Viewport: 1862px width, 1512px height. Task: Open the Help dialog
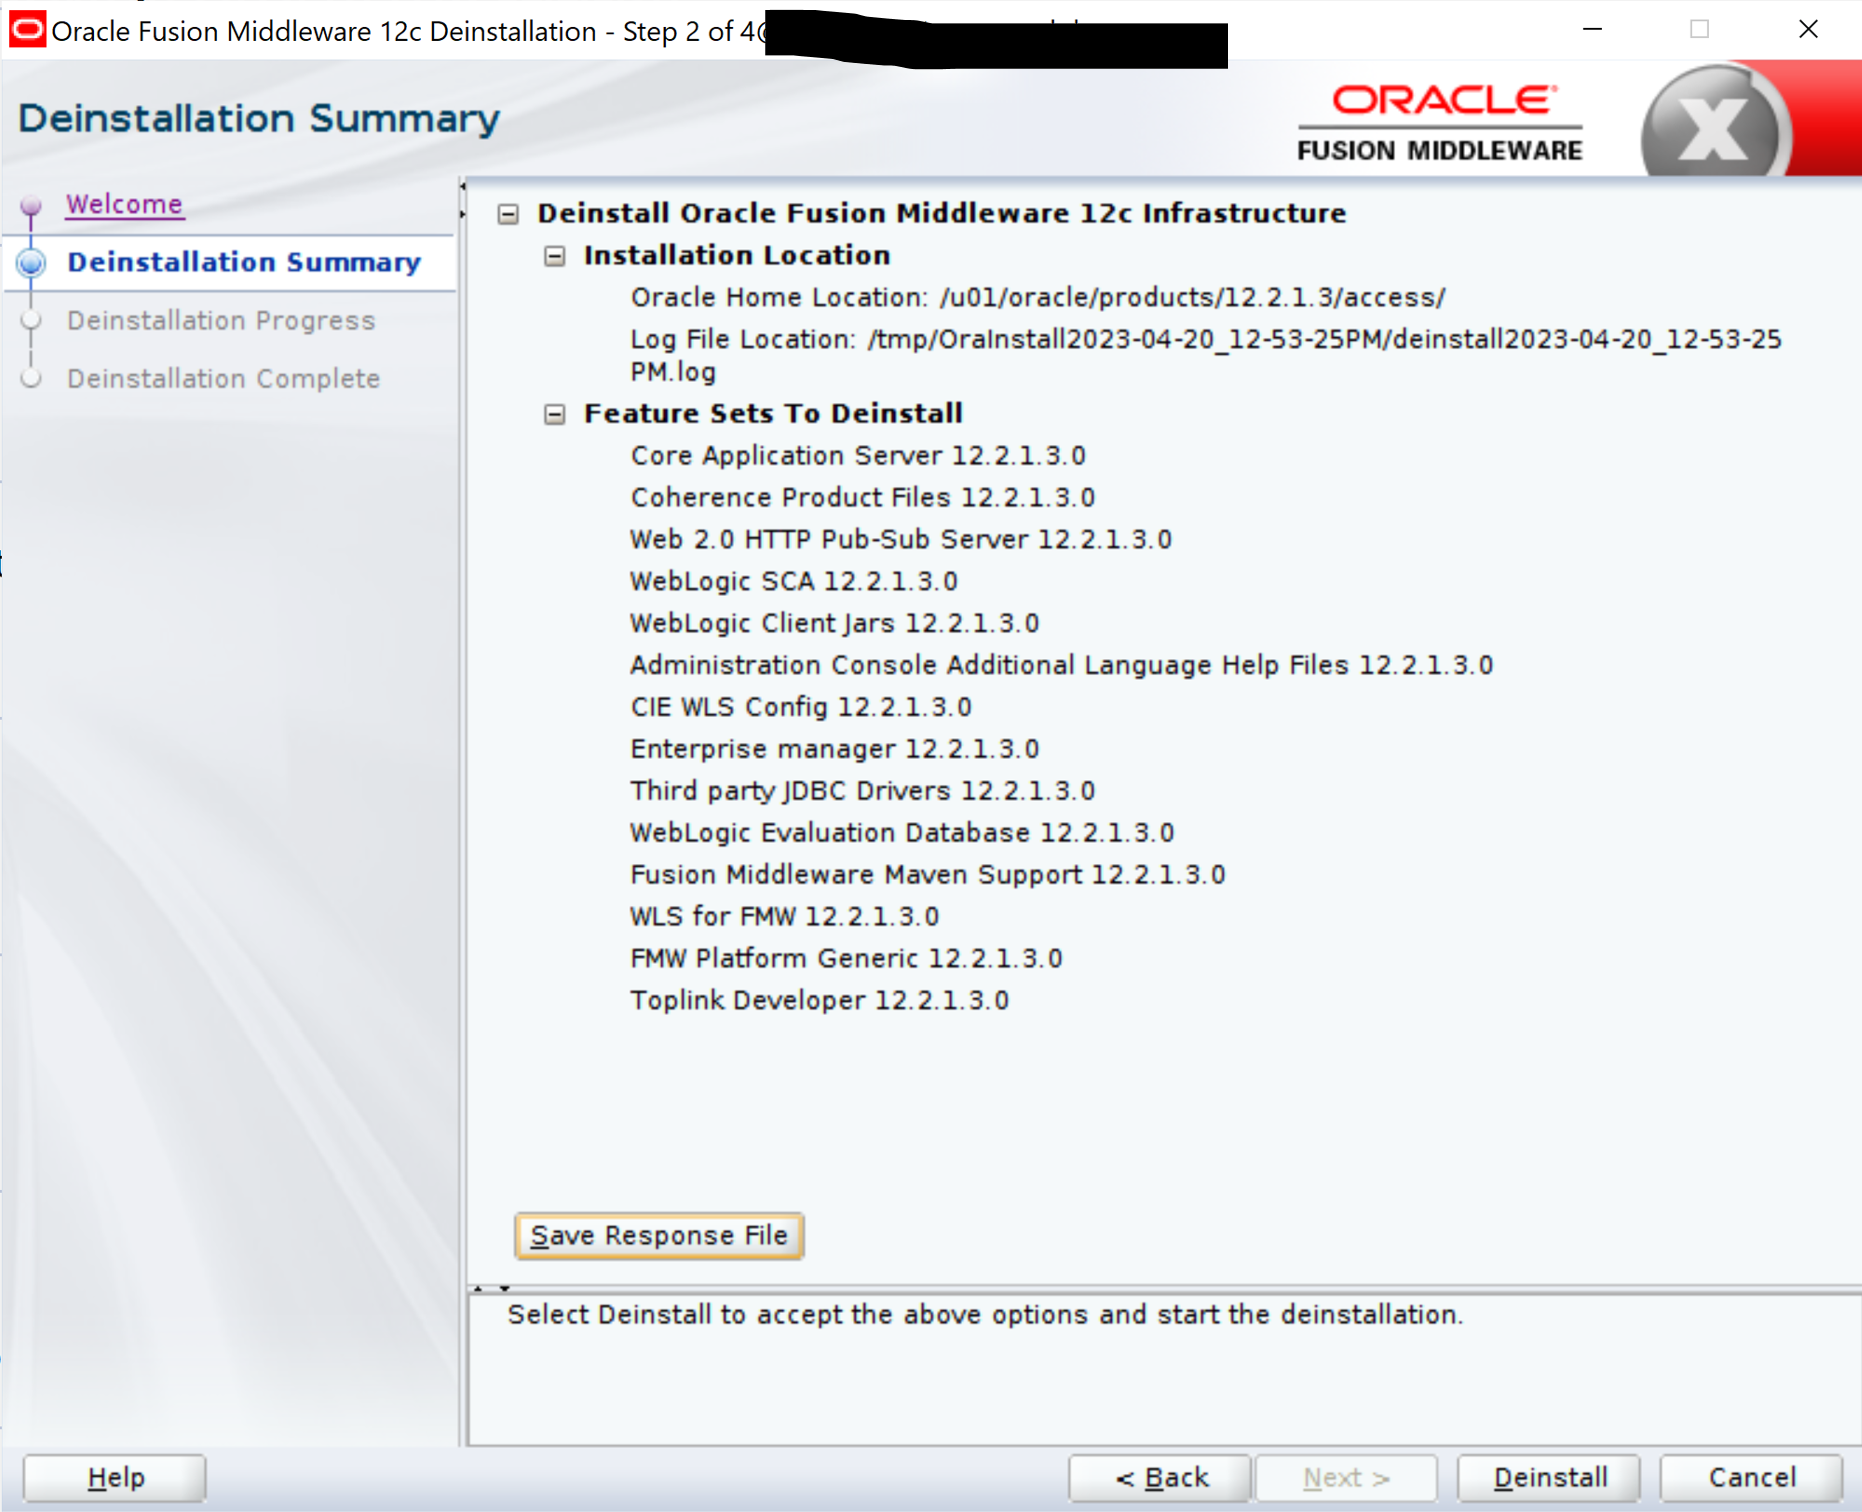[115, 1477]
